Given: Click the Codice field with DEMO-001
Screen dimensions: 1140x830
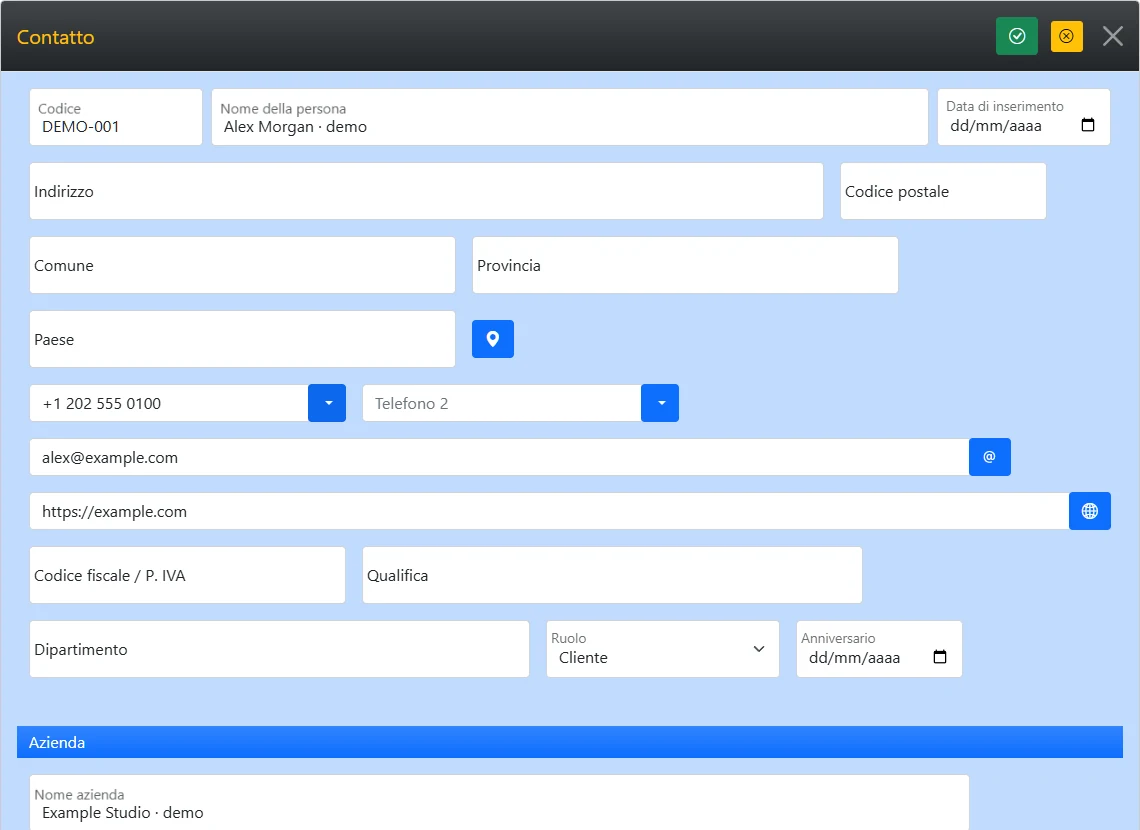Looking at the screenshot, I should [116, 117].
